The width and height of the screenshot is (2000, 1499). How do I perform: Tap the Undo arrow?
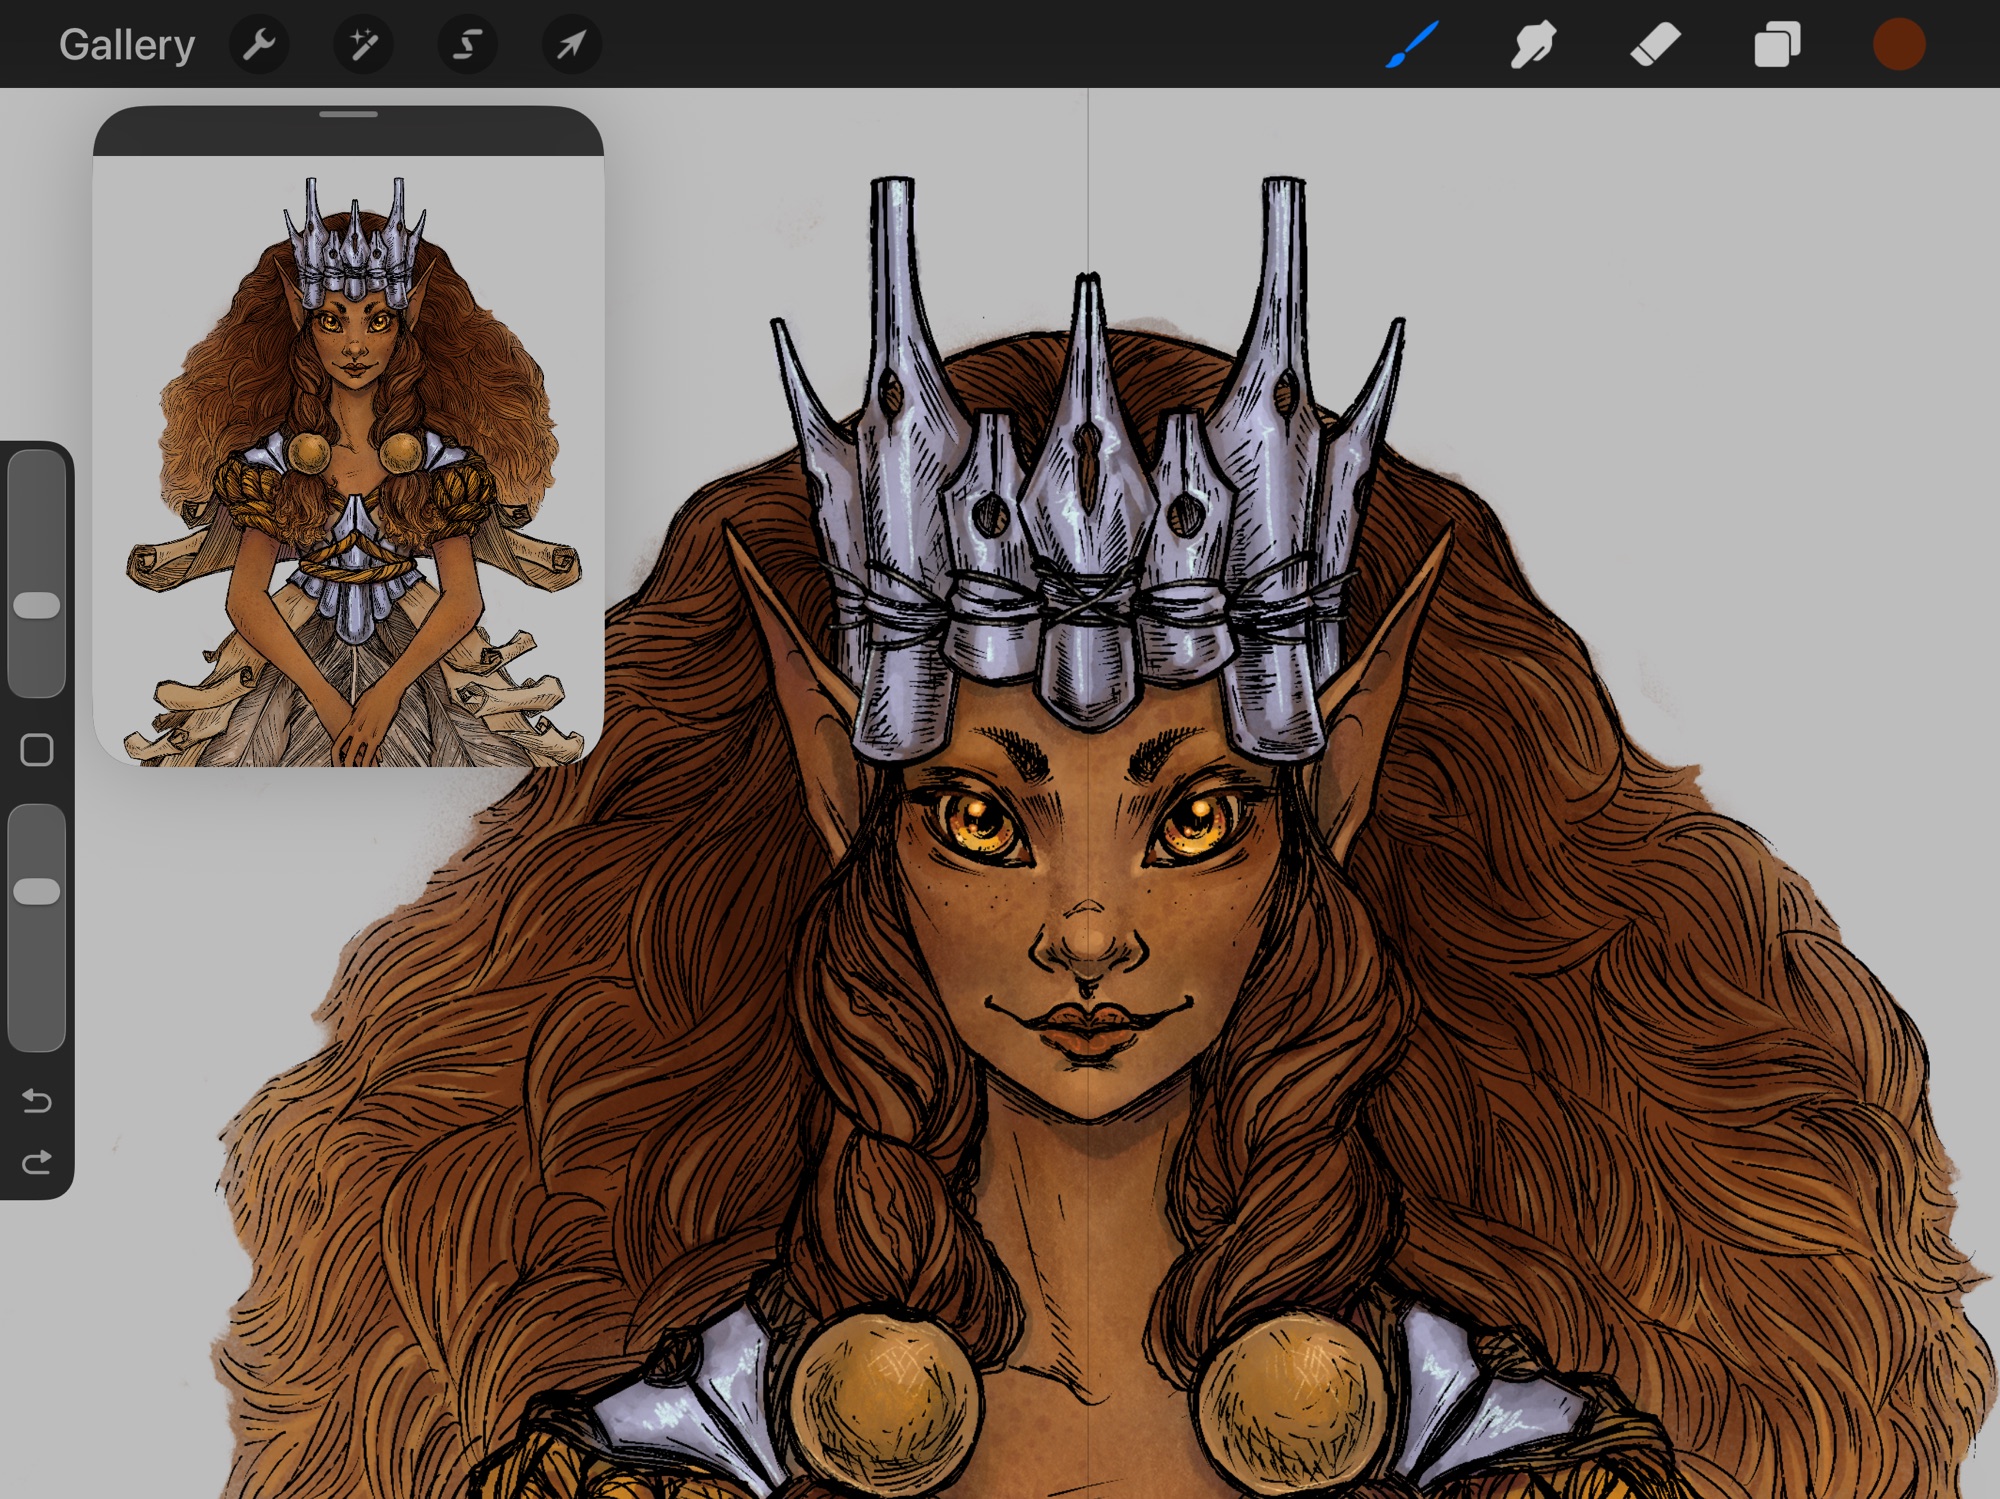37,1101
